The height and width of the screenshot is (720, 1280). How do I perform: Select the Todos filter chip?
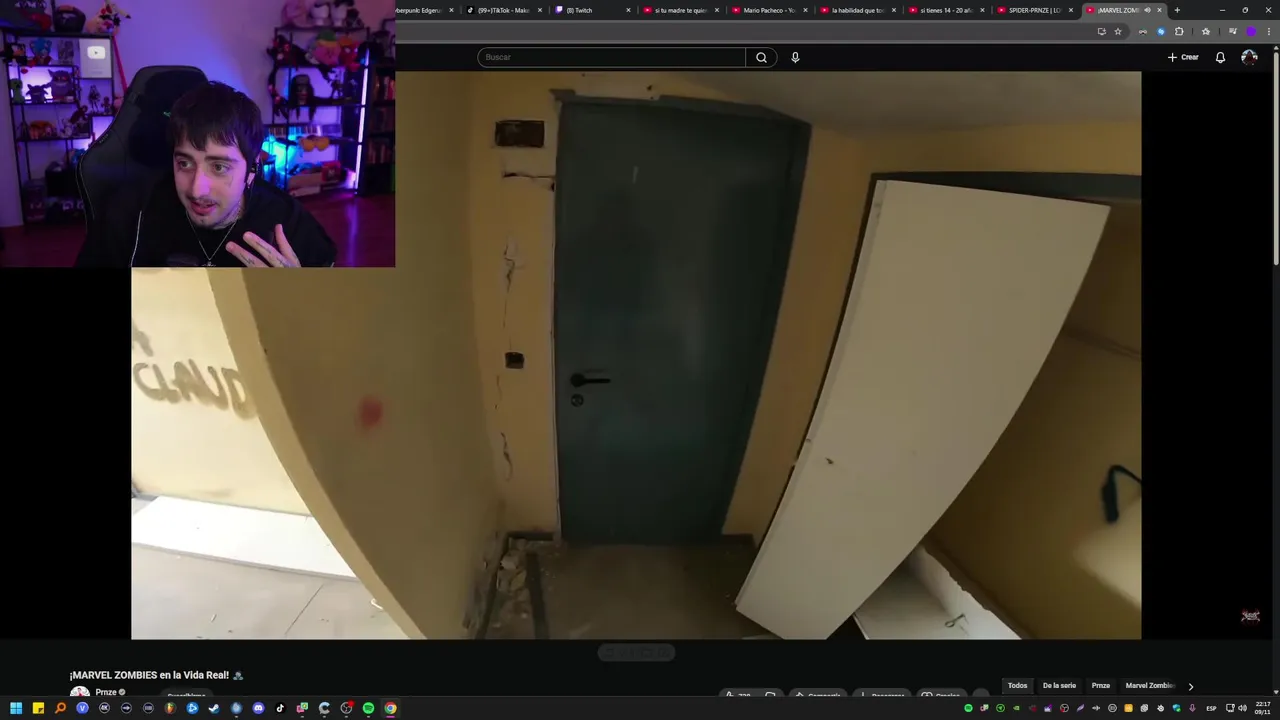(x=1017, y=686)
